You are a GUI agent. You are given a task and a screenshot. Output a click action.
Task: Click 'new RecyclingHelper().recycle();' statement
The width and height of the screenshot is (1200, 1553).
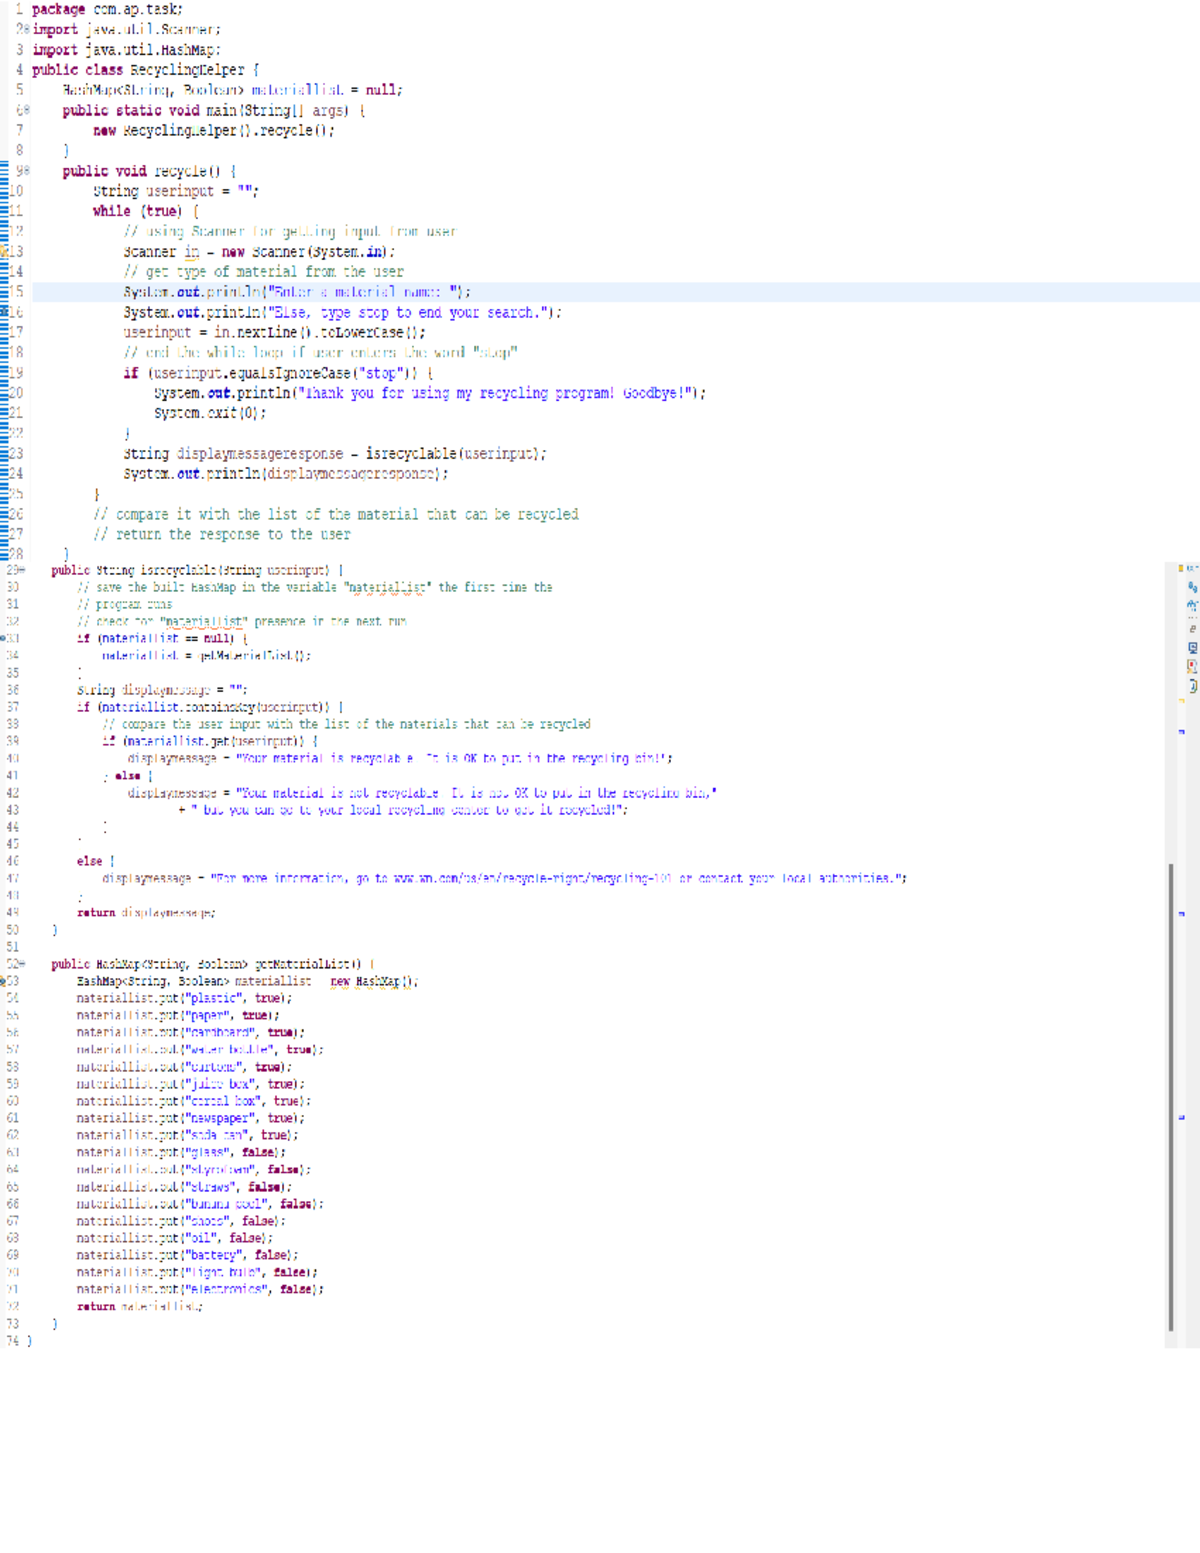tap(213, 131)
